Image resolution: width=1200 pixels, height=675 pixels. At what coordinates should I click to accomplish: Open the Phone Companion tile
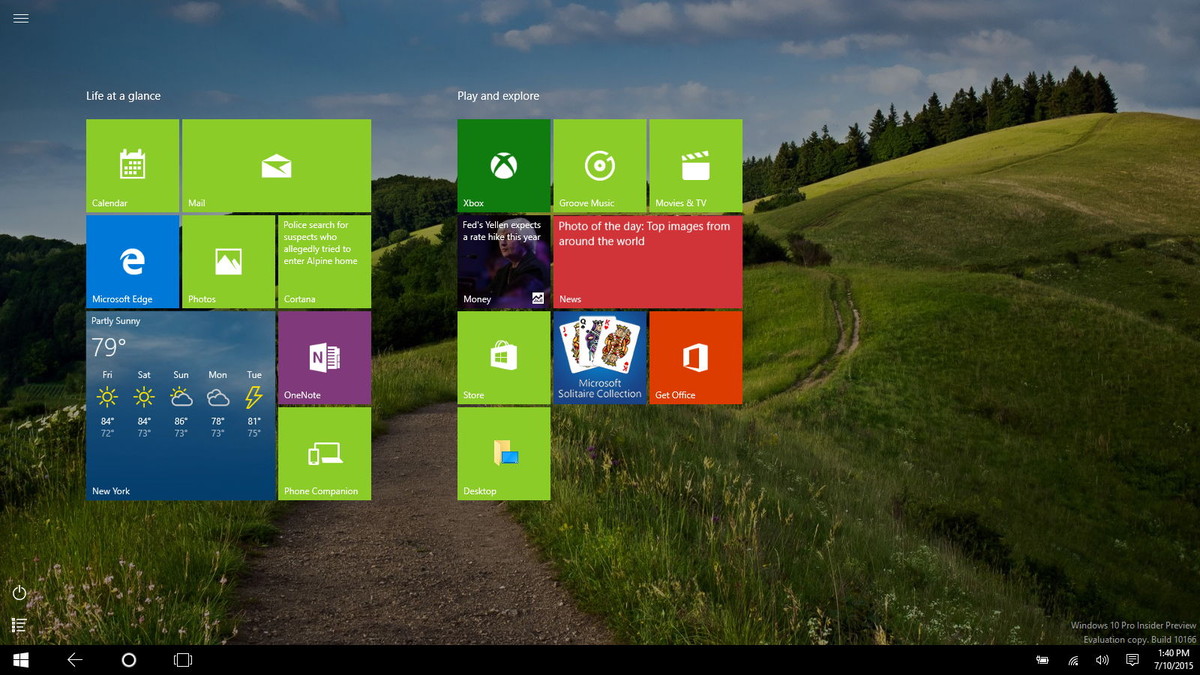(x=324, y=454)
